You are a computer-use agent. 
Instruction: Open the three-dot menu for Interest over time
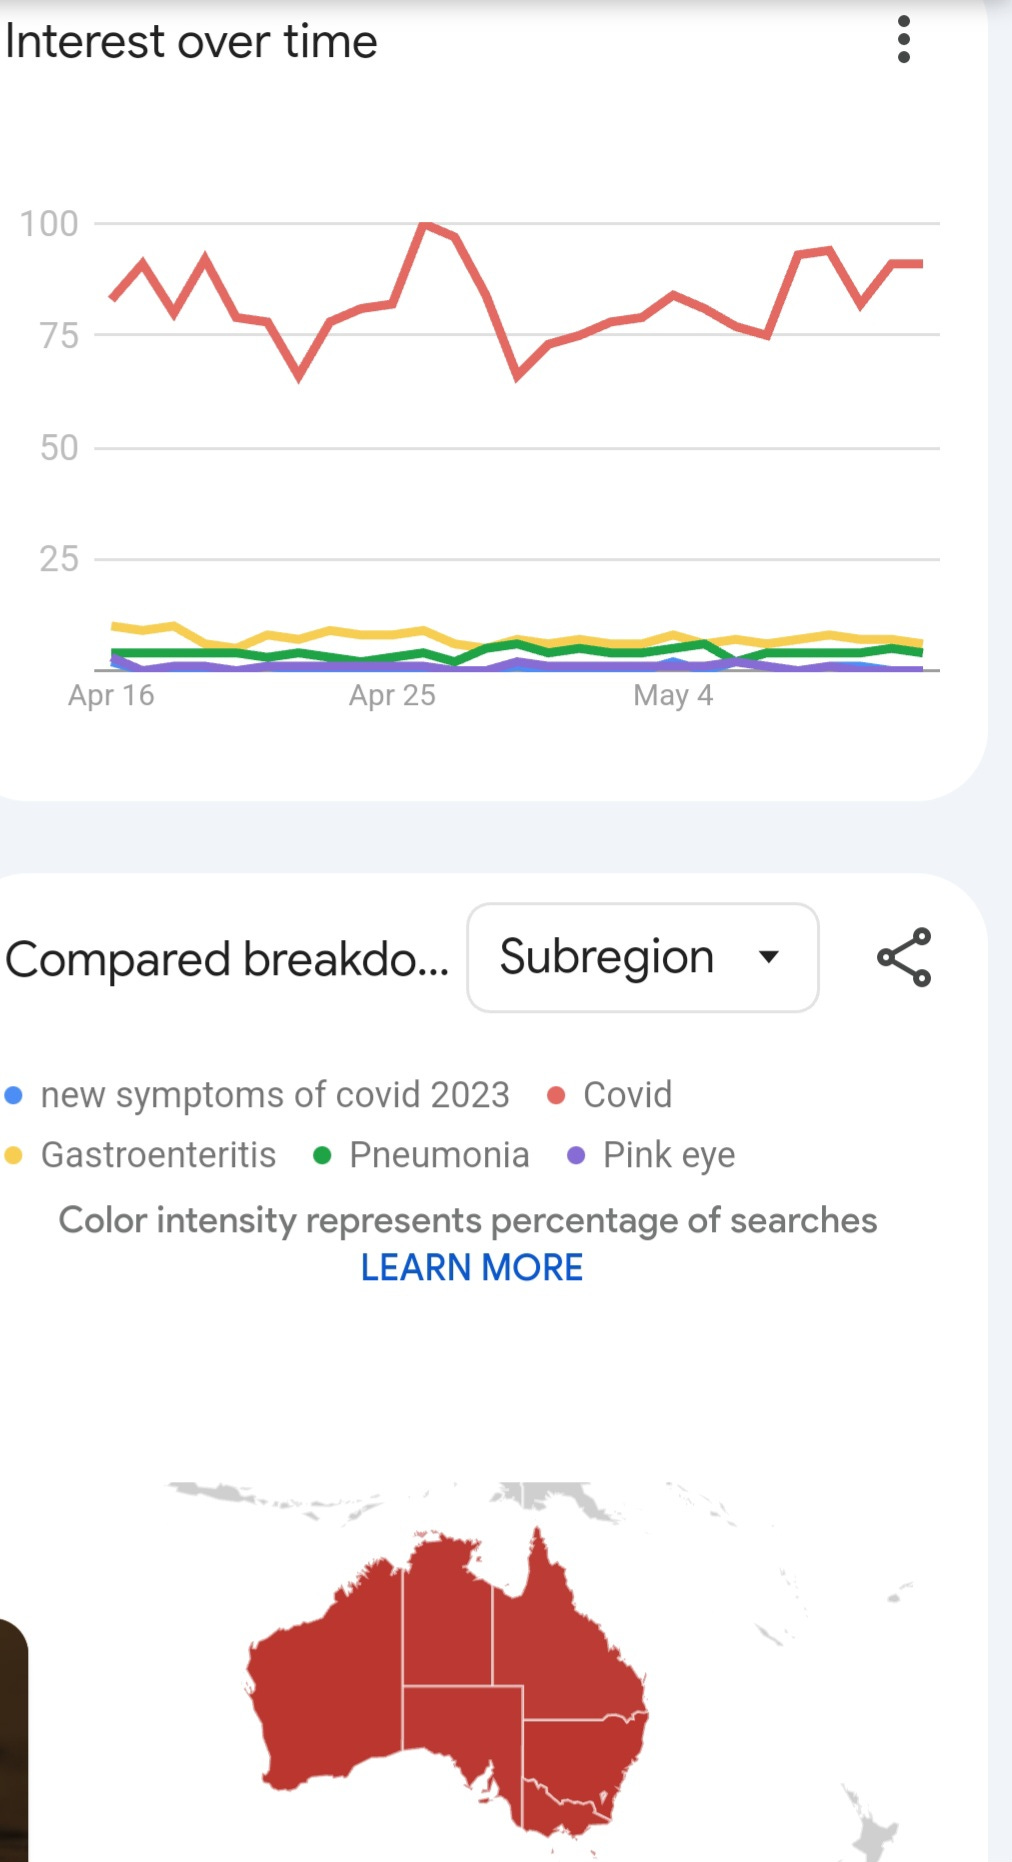point(903,40)
